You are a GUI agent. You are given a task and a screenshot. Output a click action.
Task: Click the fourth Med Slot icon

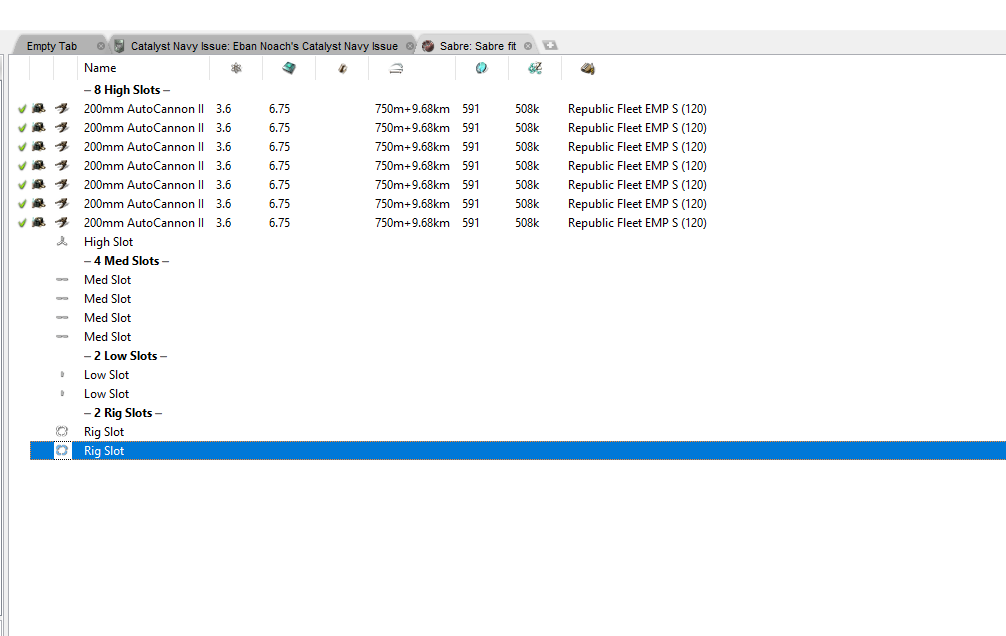(62, 336)
